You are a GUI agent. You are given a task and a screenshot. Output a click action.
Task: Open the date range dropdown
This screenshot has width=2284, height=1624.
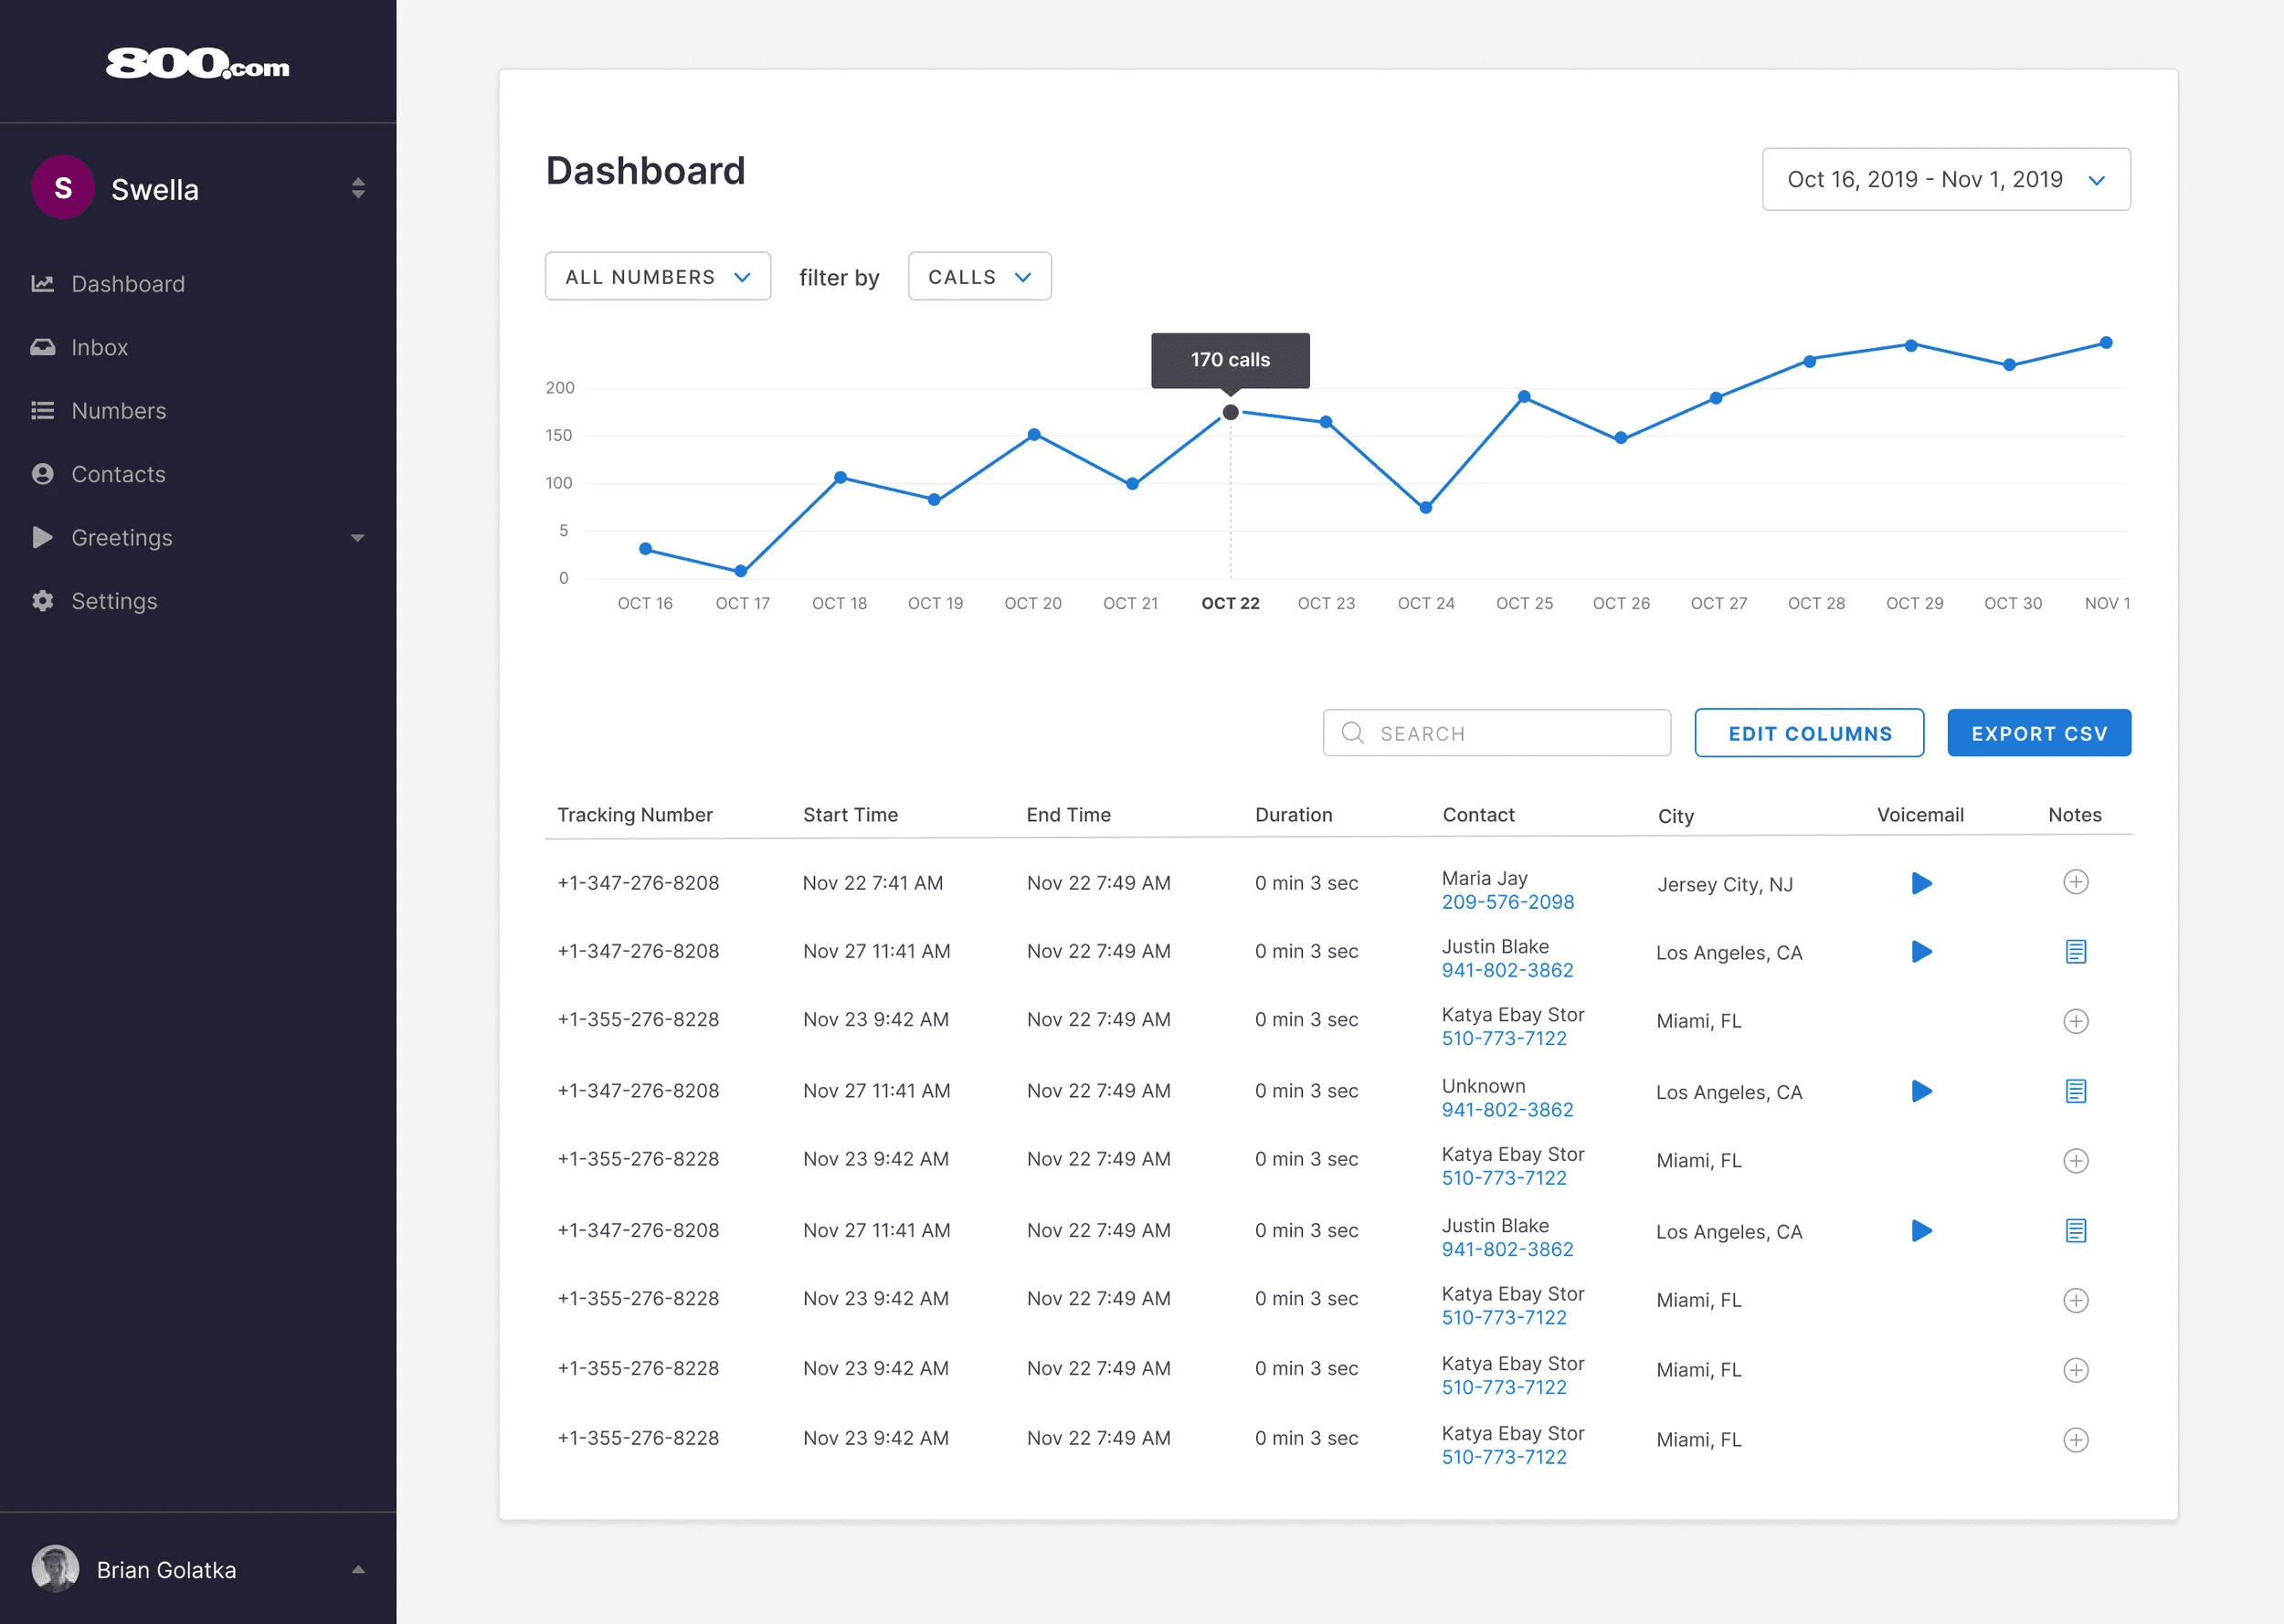1945,180
